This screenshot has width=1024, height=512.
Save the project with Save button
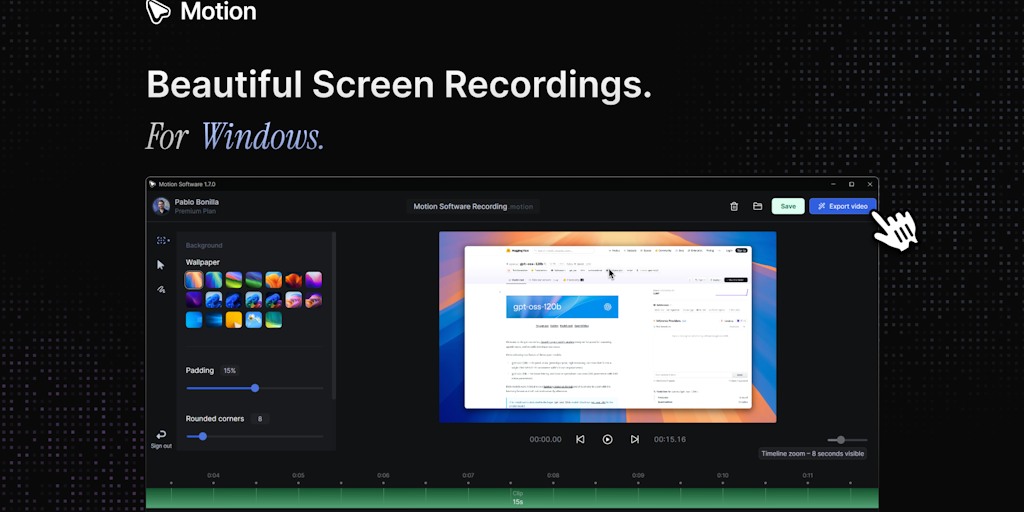(x=788, y=206)
